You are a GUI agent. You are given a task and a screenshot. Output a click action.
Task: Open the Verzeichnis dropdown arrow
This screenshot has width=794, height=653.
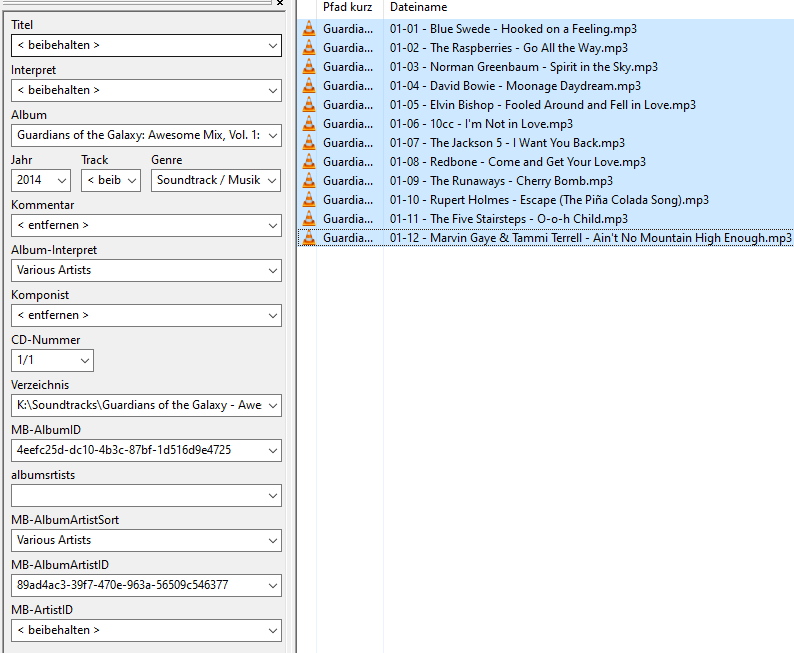272,406
